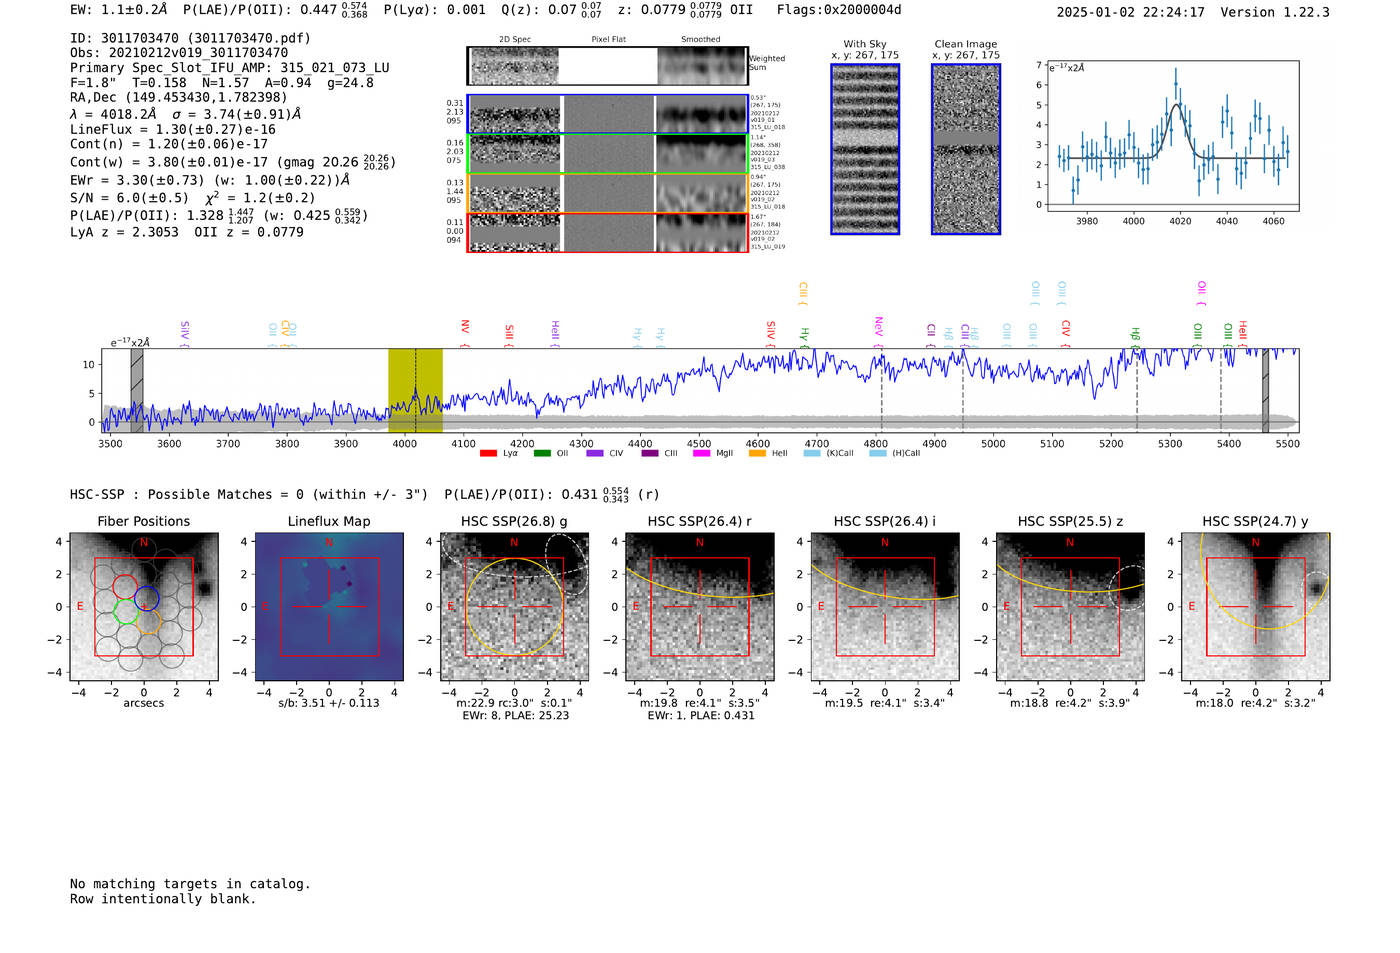Click the orange fiber circle in Fiber Positions
1400x953 pixels.
pyautogui.click(x=148, y=623)
